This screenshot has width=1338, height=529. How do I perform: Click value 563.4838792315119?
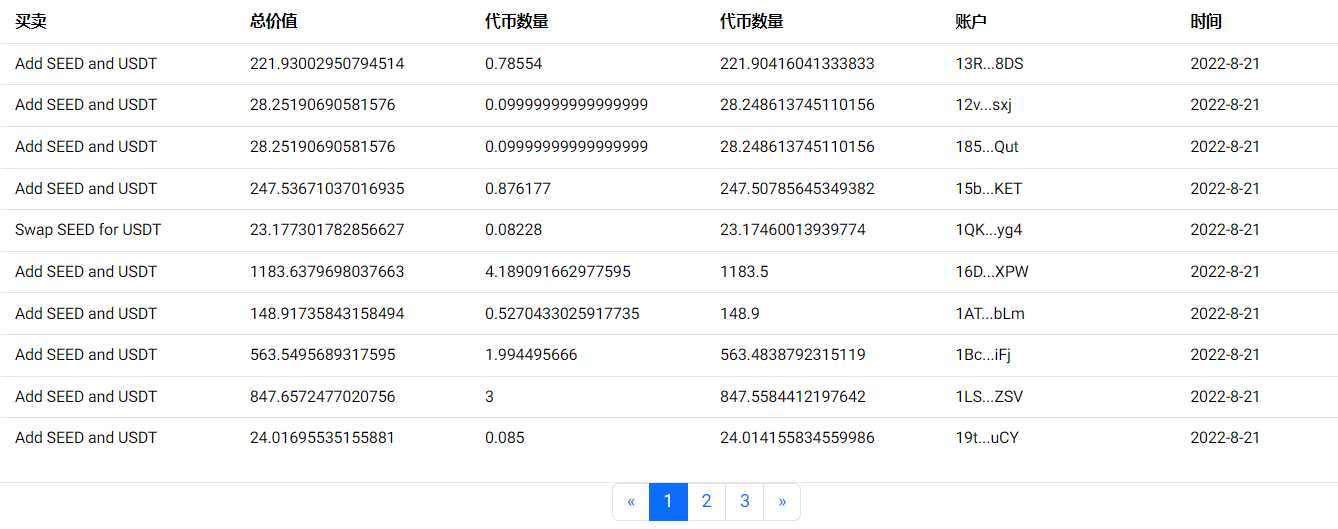point(793,355)
